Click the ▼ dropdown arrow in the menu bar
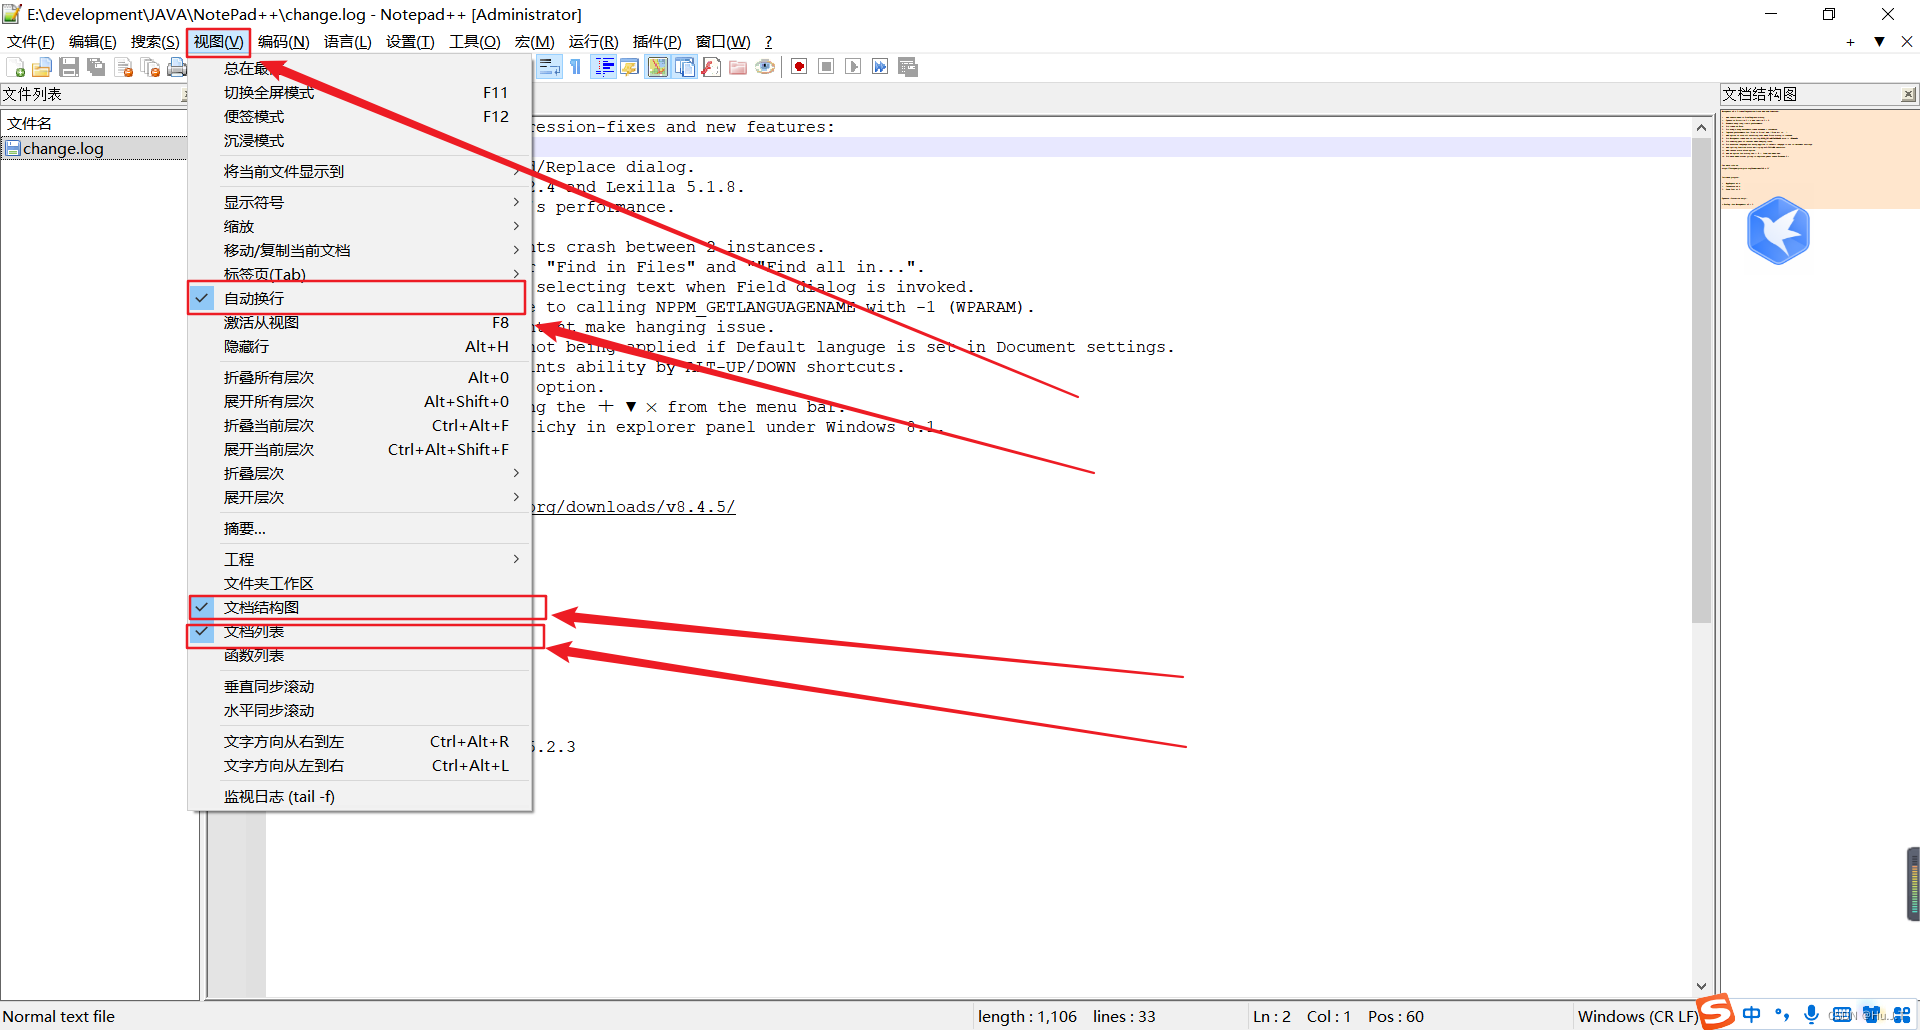1920x1030 pixels. 1879,41
